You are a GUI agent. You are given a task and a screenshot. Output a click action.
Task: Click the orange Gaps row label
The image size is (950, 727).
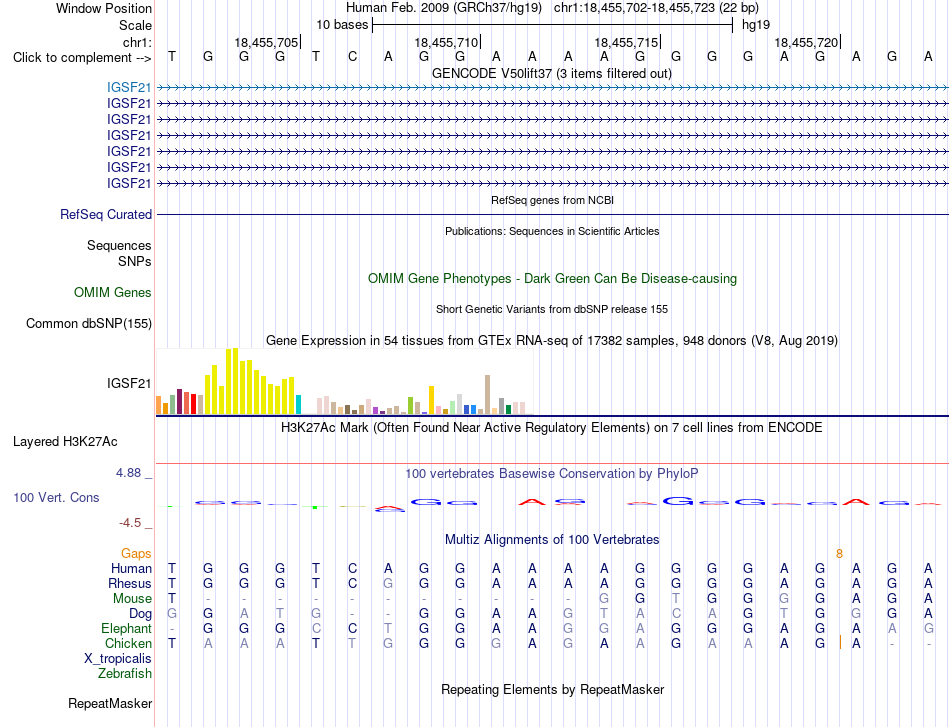(x=136, y=553)
